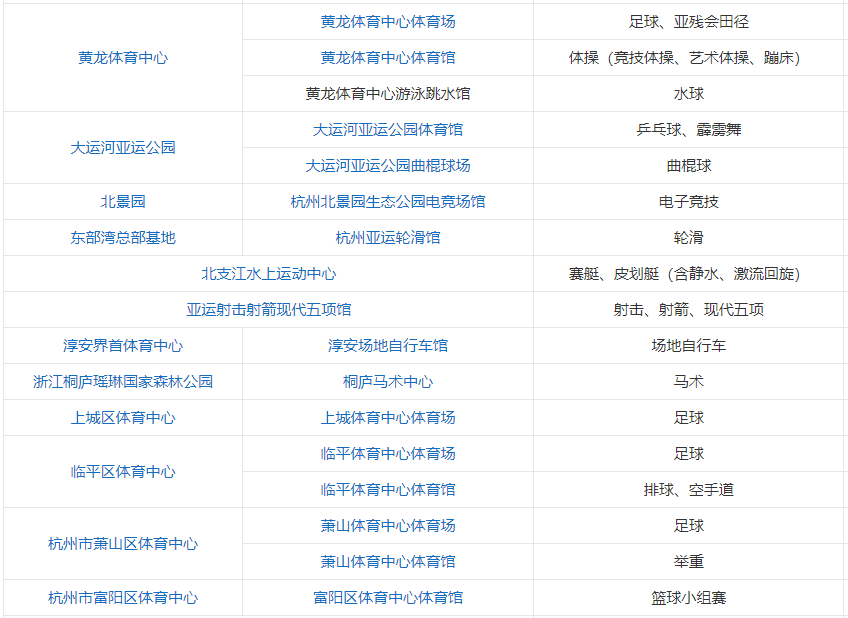Open the 杭州亚运轮滑馆 link
Viewport: 848px width, 618px height.
click(x=388, y=238)
